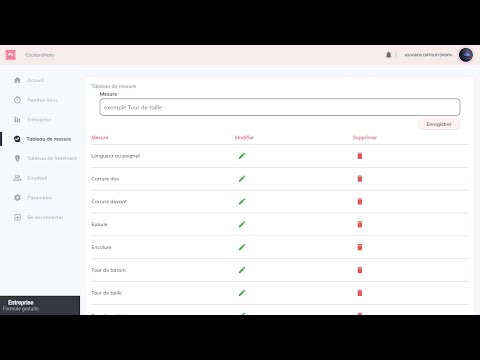Open Entreprise menu in sidebar
The width and height of the screenshot is (480, 360).
pyautogui.click(x=39, y=120)
